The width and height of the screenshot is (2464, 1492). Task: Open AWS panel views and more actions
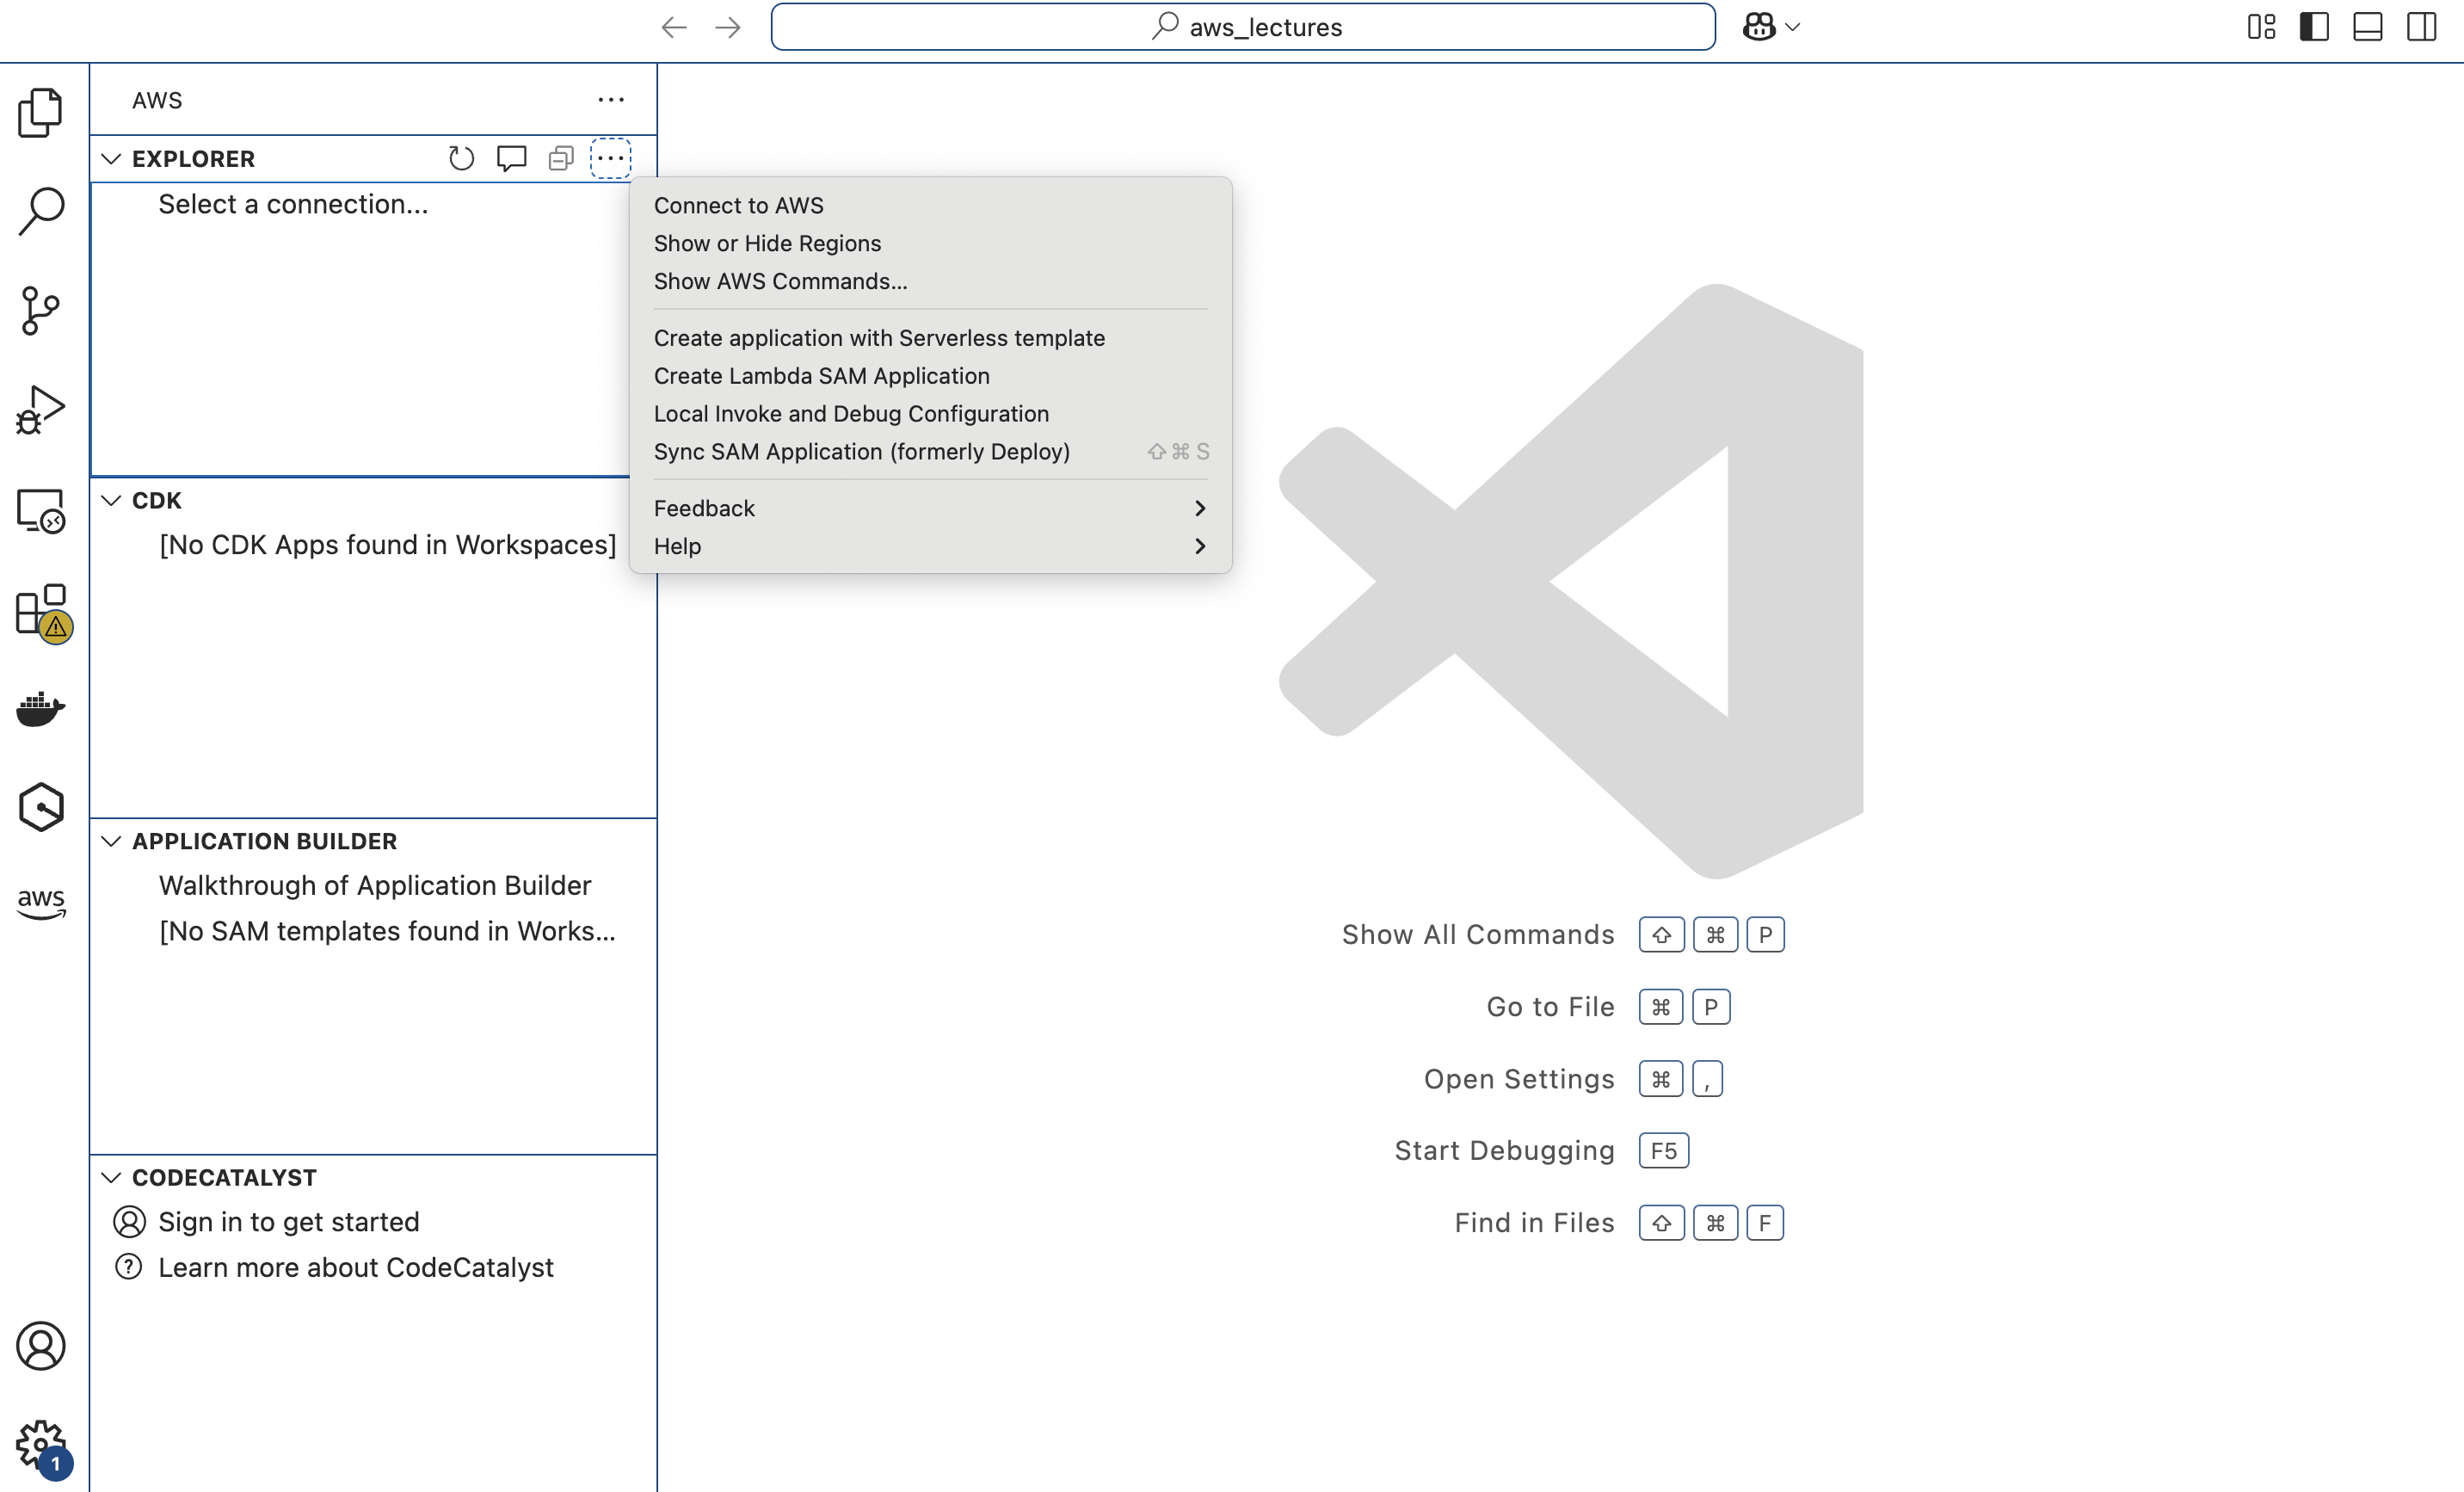click(x=611, y=100)
